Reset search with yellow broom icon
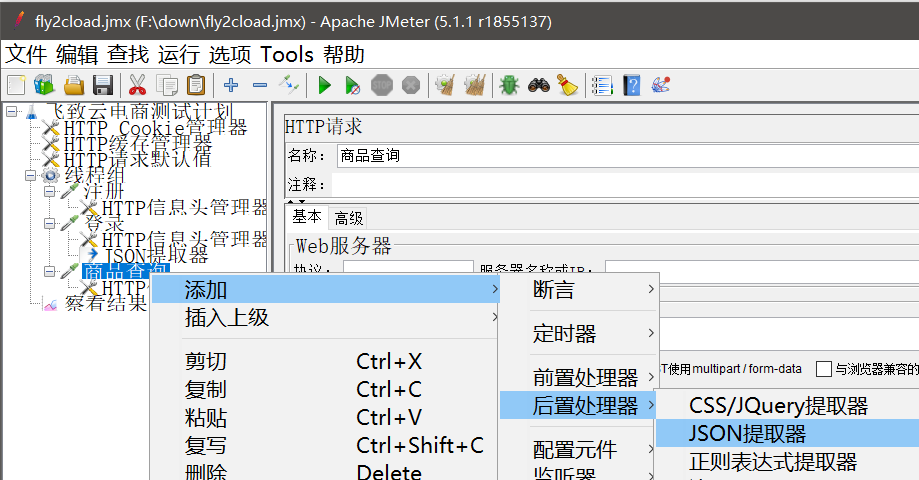 [x=567, y=86]
